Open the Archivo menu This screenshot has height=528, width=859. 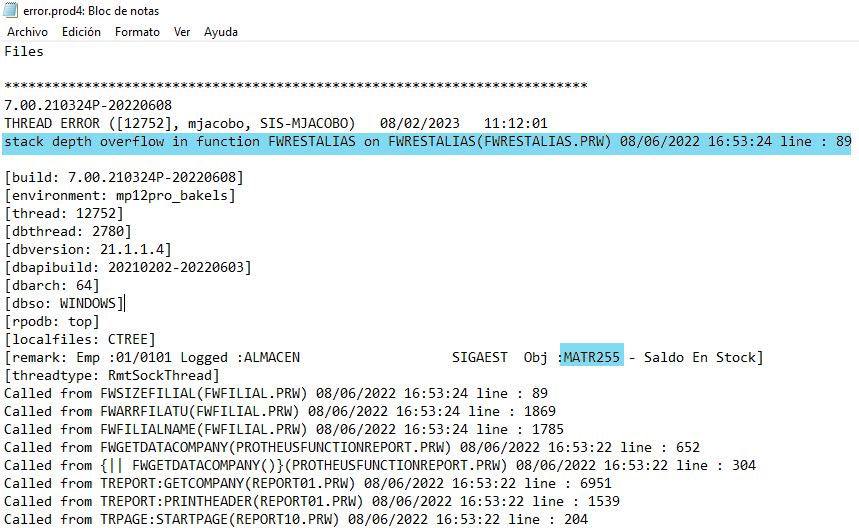coord(27,32)
